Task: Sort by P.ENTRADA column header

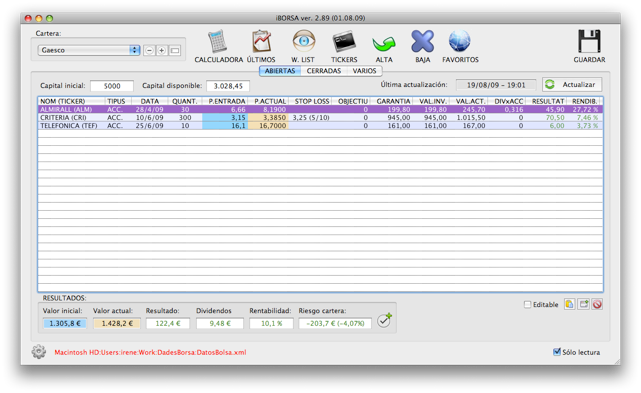Action: tap(225, 101)
